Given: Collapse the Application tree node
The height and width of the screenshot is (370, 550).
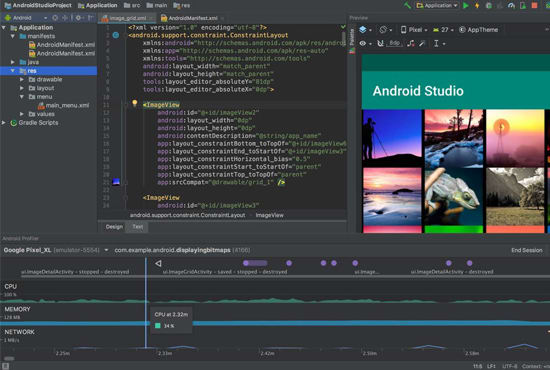Looking at the screenshot, I should 4,27.
